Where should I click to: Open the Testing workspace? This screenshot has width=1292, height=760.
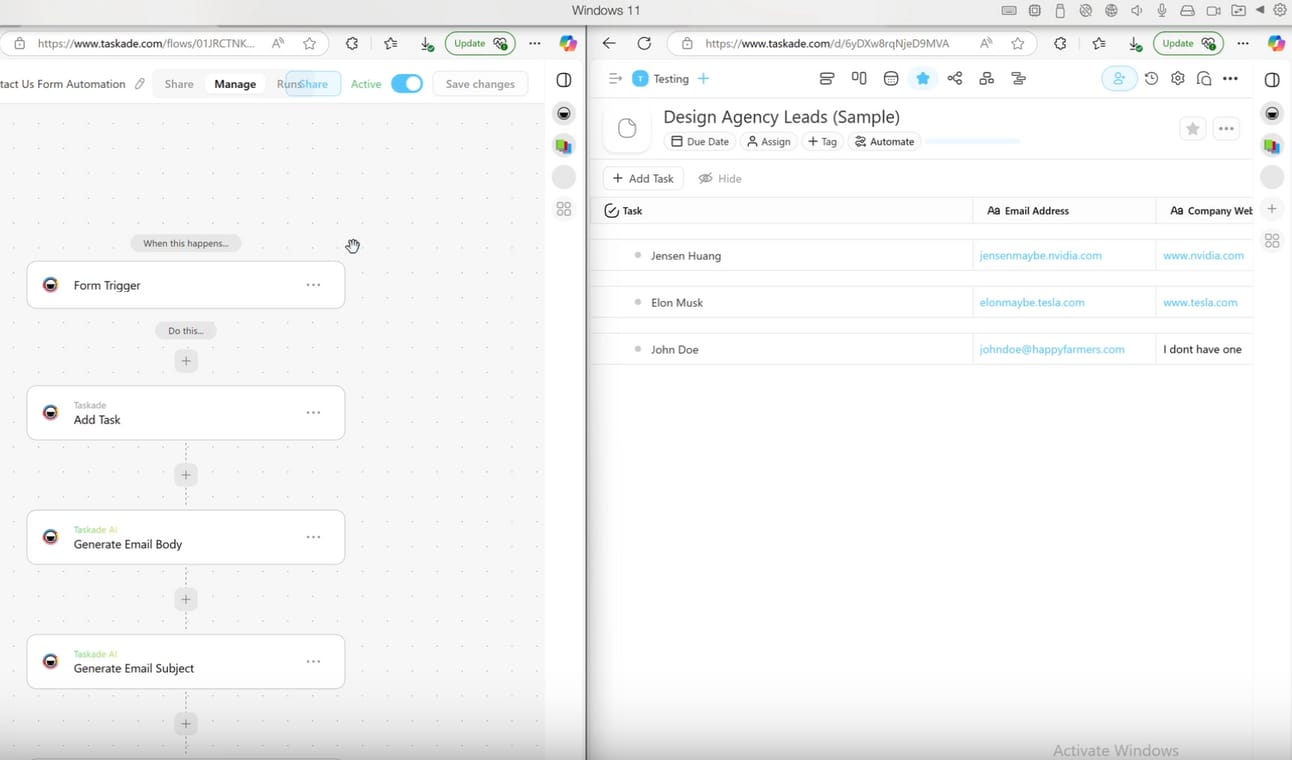coord(661,78)
